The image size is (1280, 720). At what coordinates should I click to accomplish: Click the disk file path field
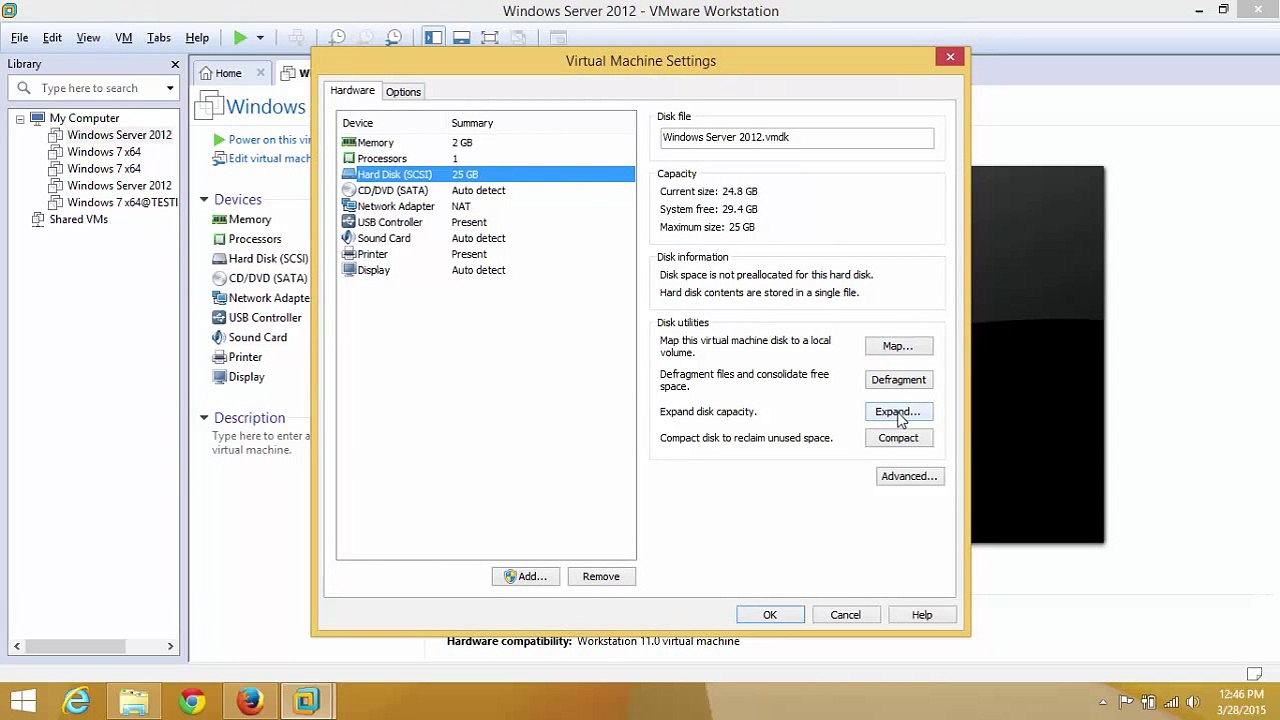point(796,138)
